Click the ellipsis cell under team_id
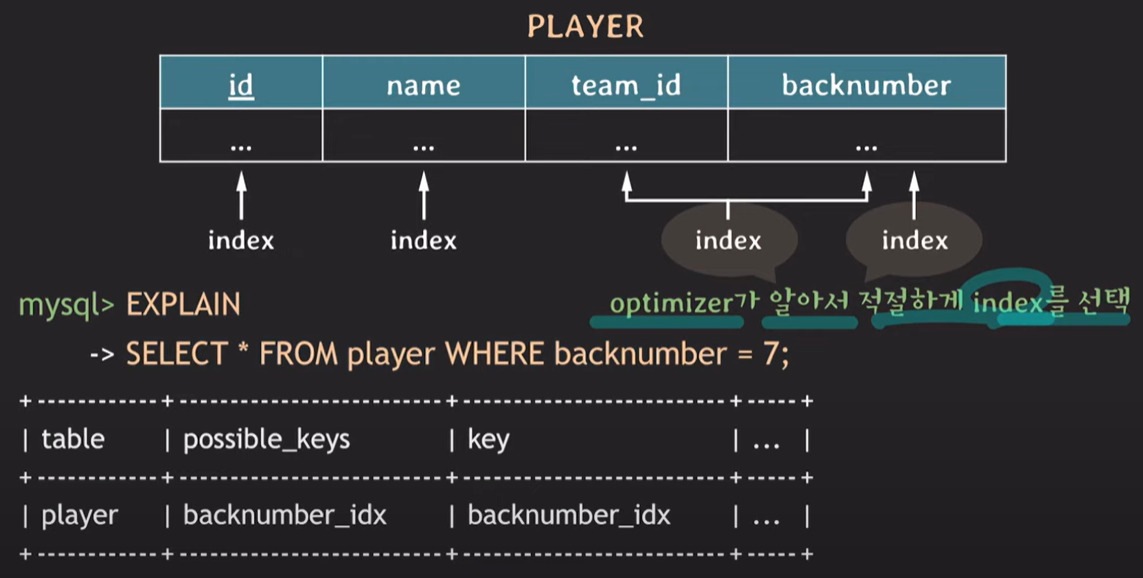 tap(626, 136)
